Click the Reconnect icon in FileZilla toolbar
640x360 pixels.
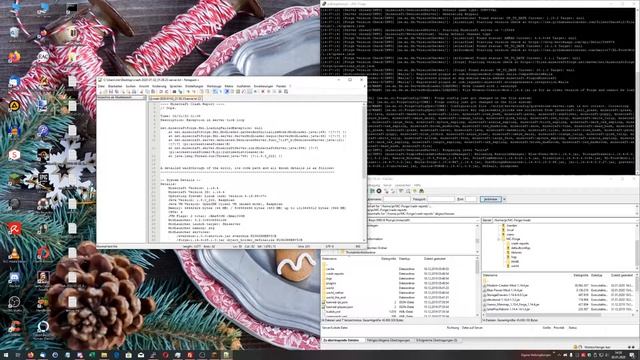393,191
